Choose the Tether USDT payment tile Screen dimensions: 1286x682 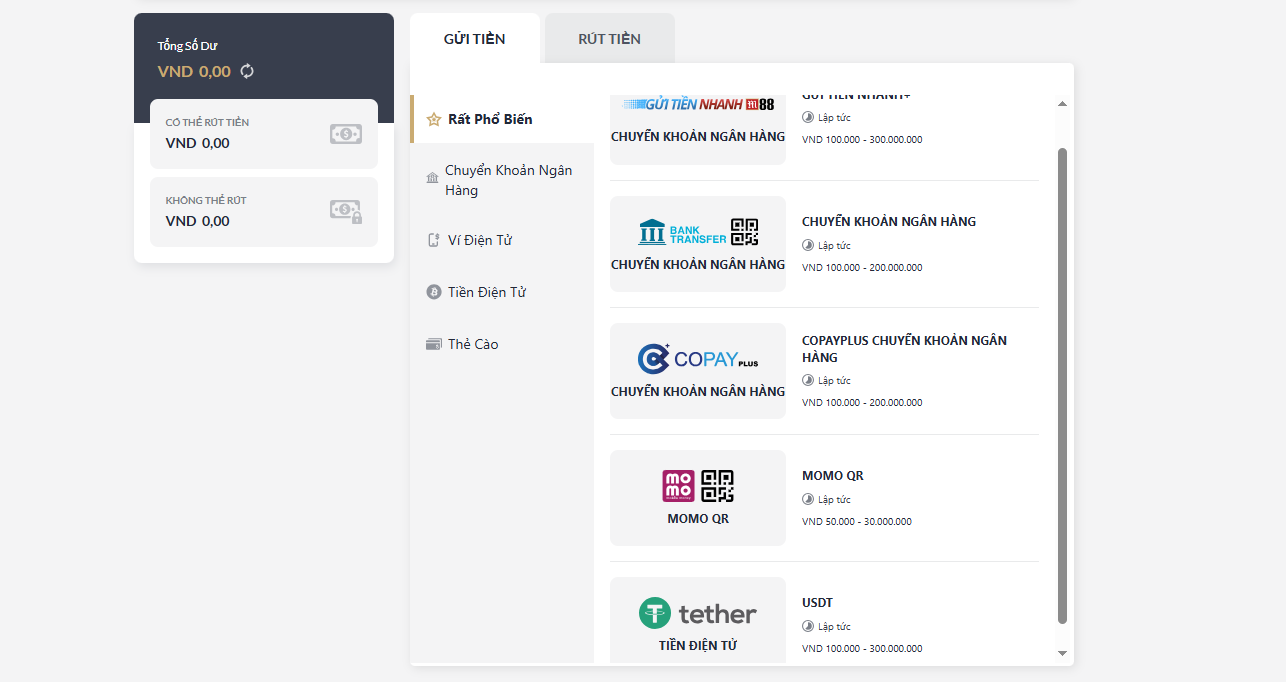[697, 620]
